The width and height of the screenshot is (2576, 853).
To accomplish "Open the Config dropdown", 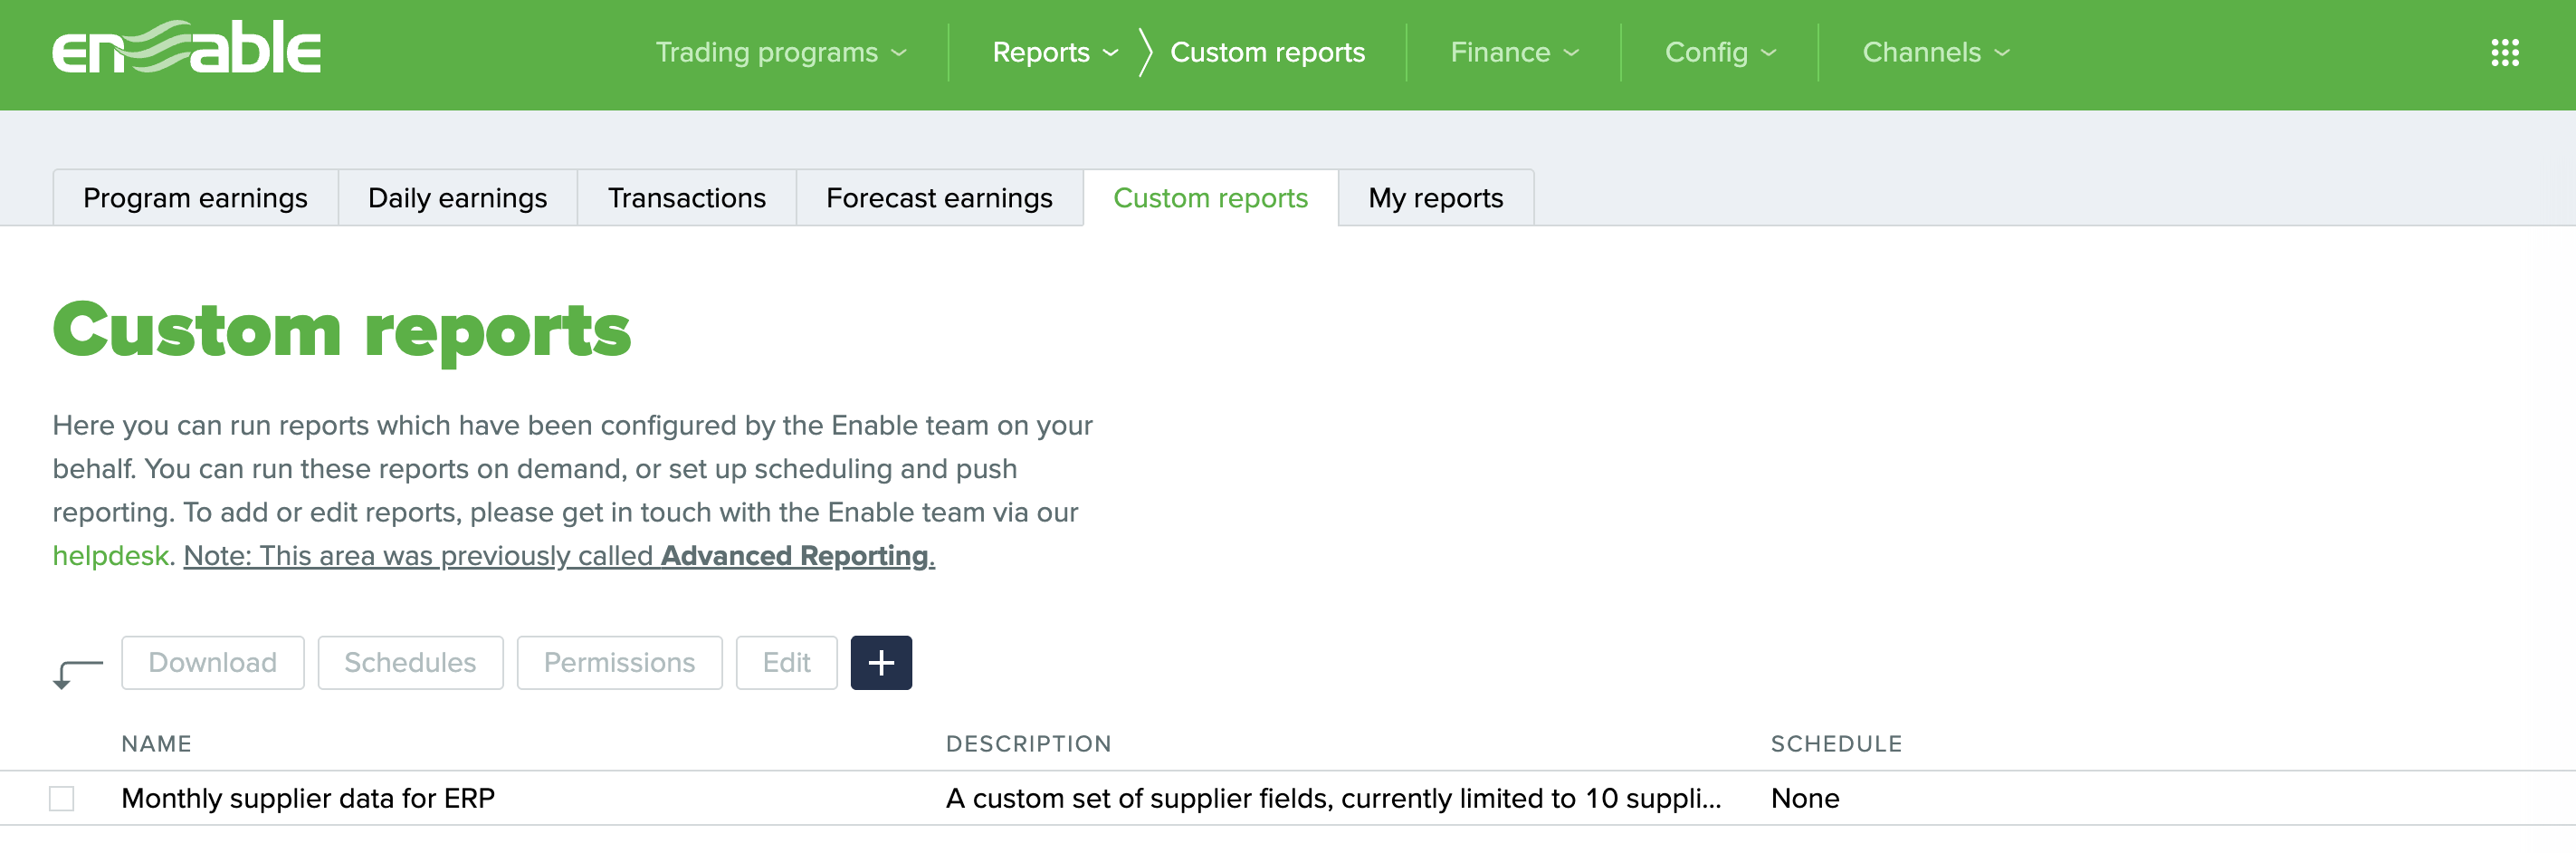I will [1719, 52].
